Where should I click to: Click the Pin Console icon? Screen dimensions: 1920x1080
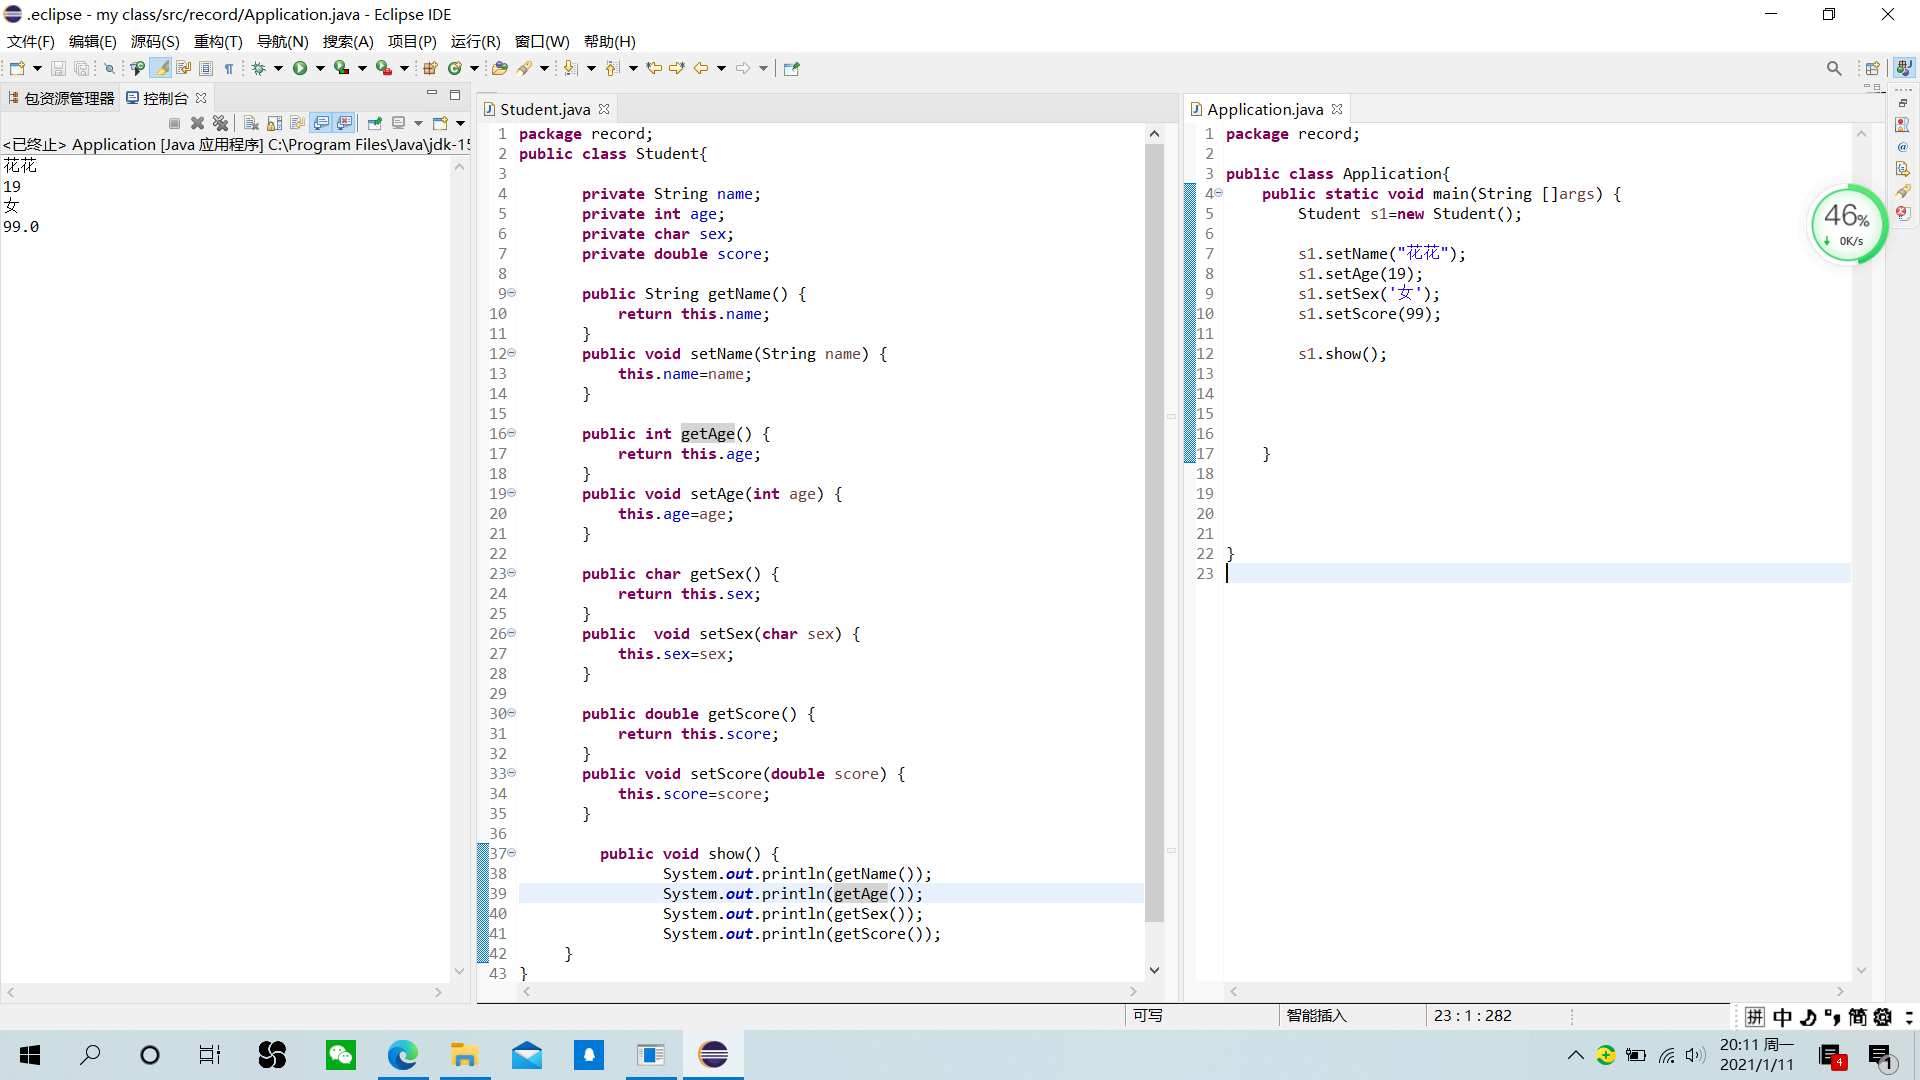pos(374,123)
